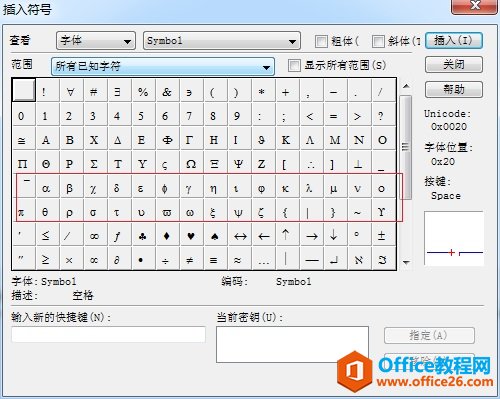The image size is (500, 399).
Task: Select the not-equal ≠ symbol
Action: tap(190, 259)
